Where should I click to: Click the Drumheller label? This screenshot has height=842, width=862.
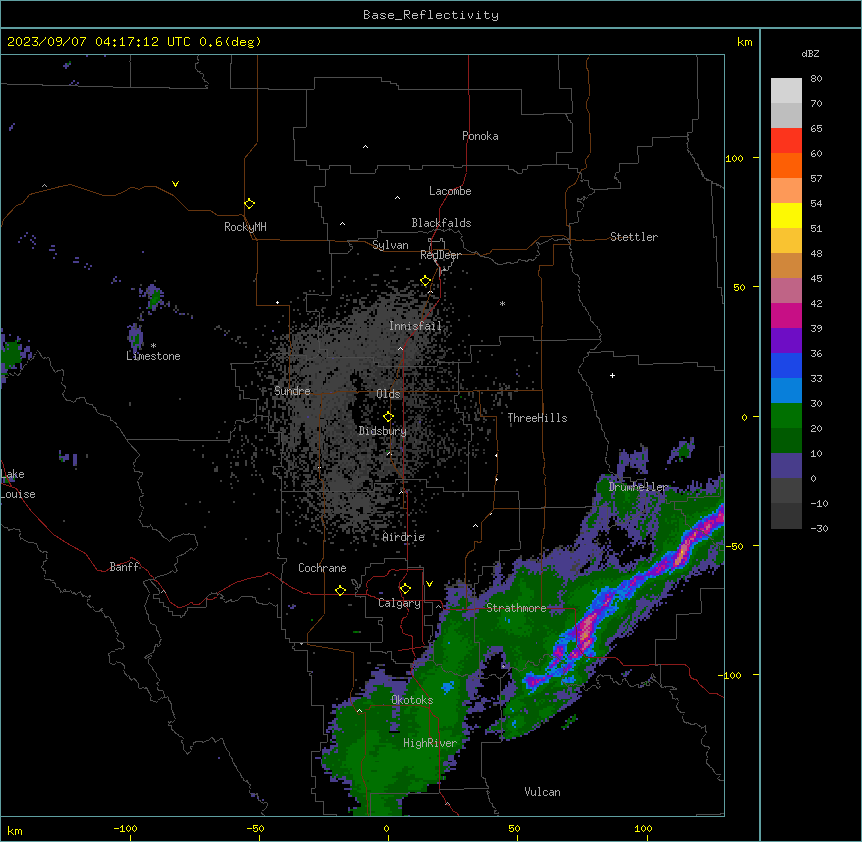point(638,487)
